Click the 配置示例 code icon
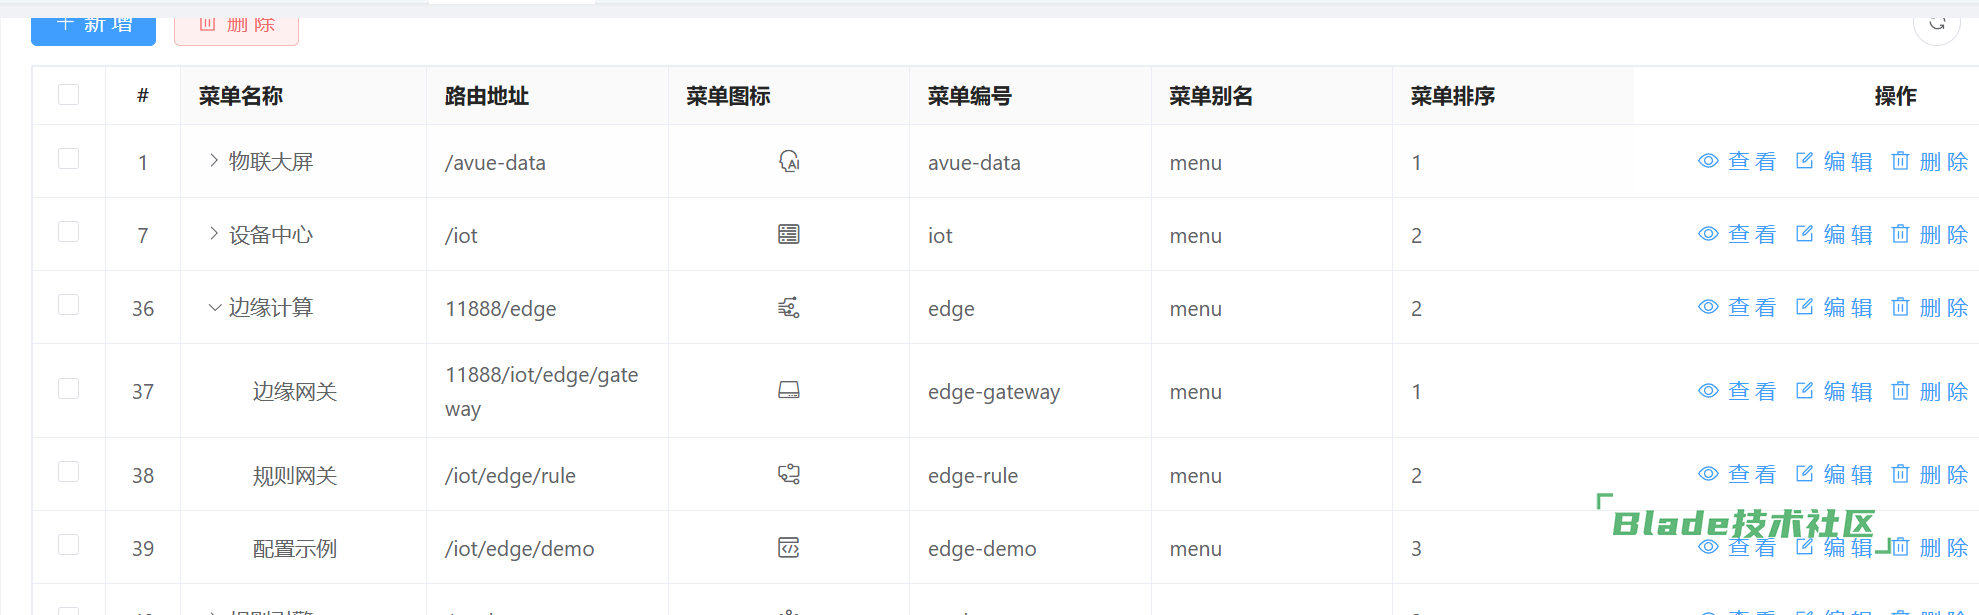The height and width of the screenshot is (615, 1979). tap(789, 548)
